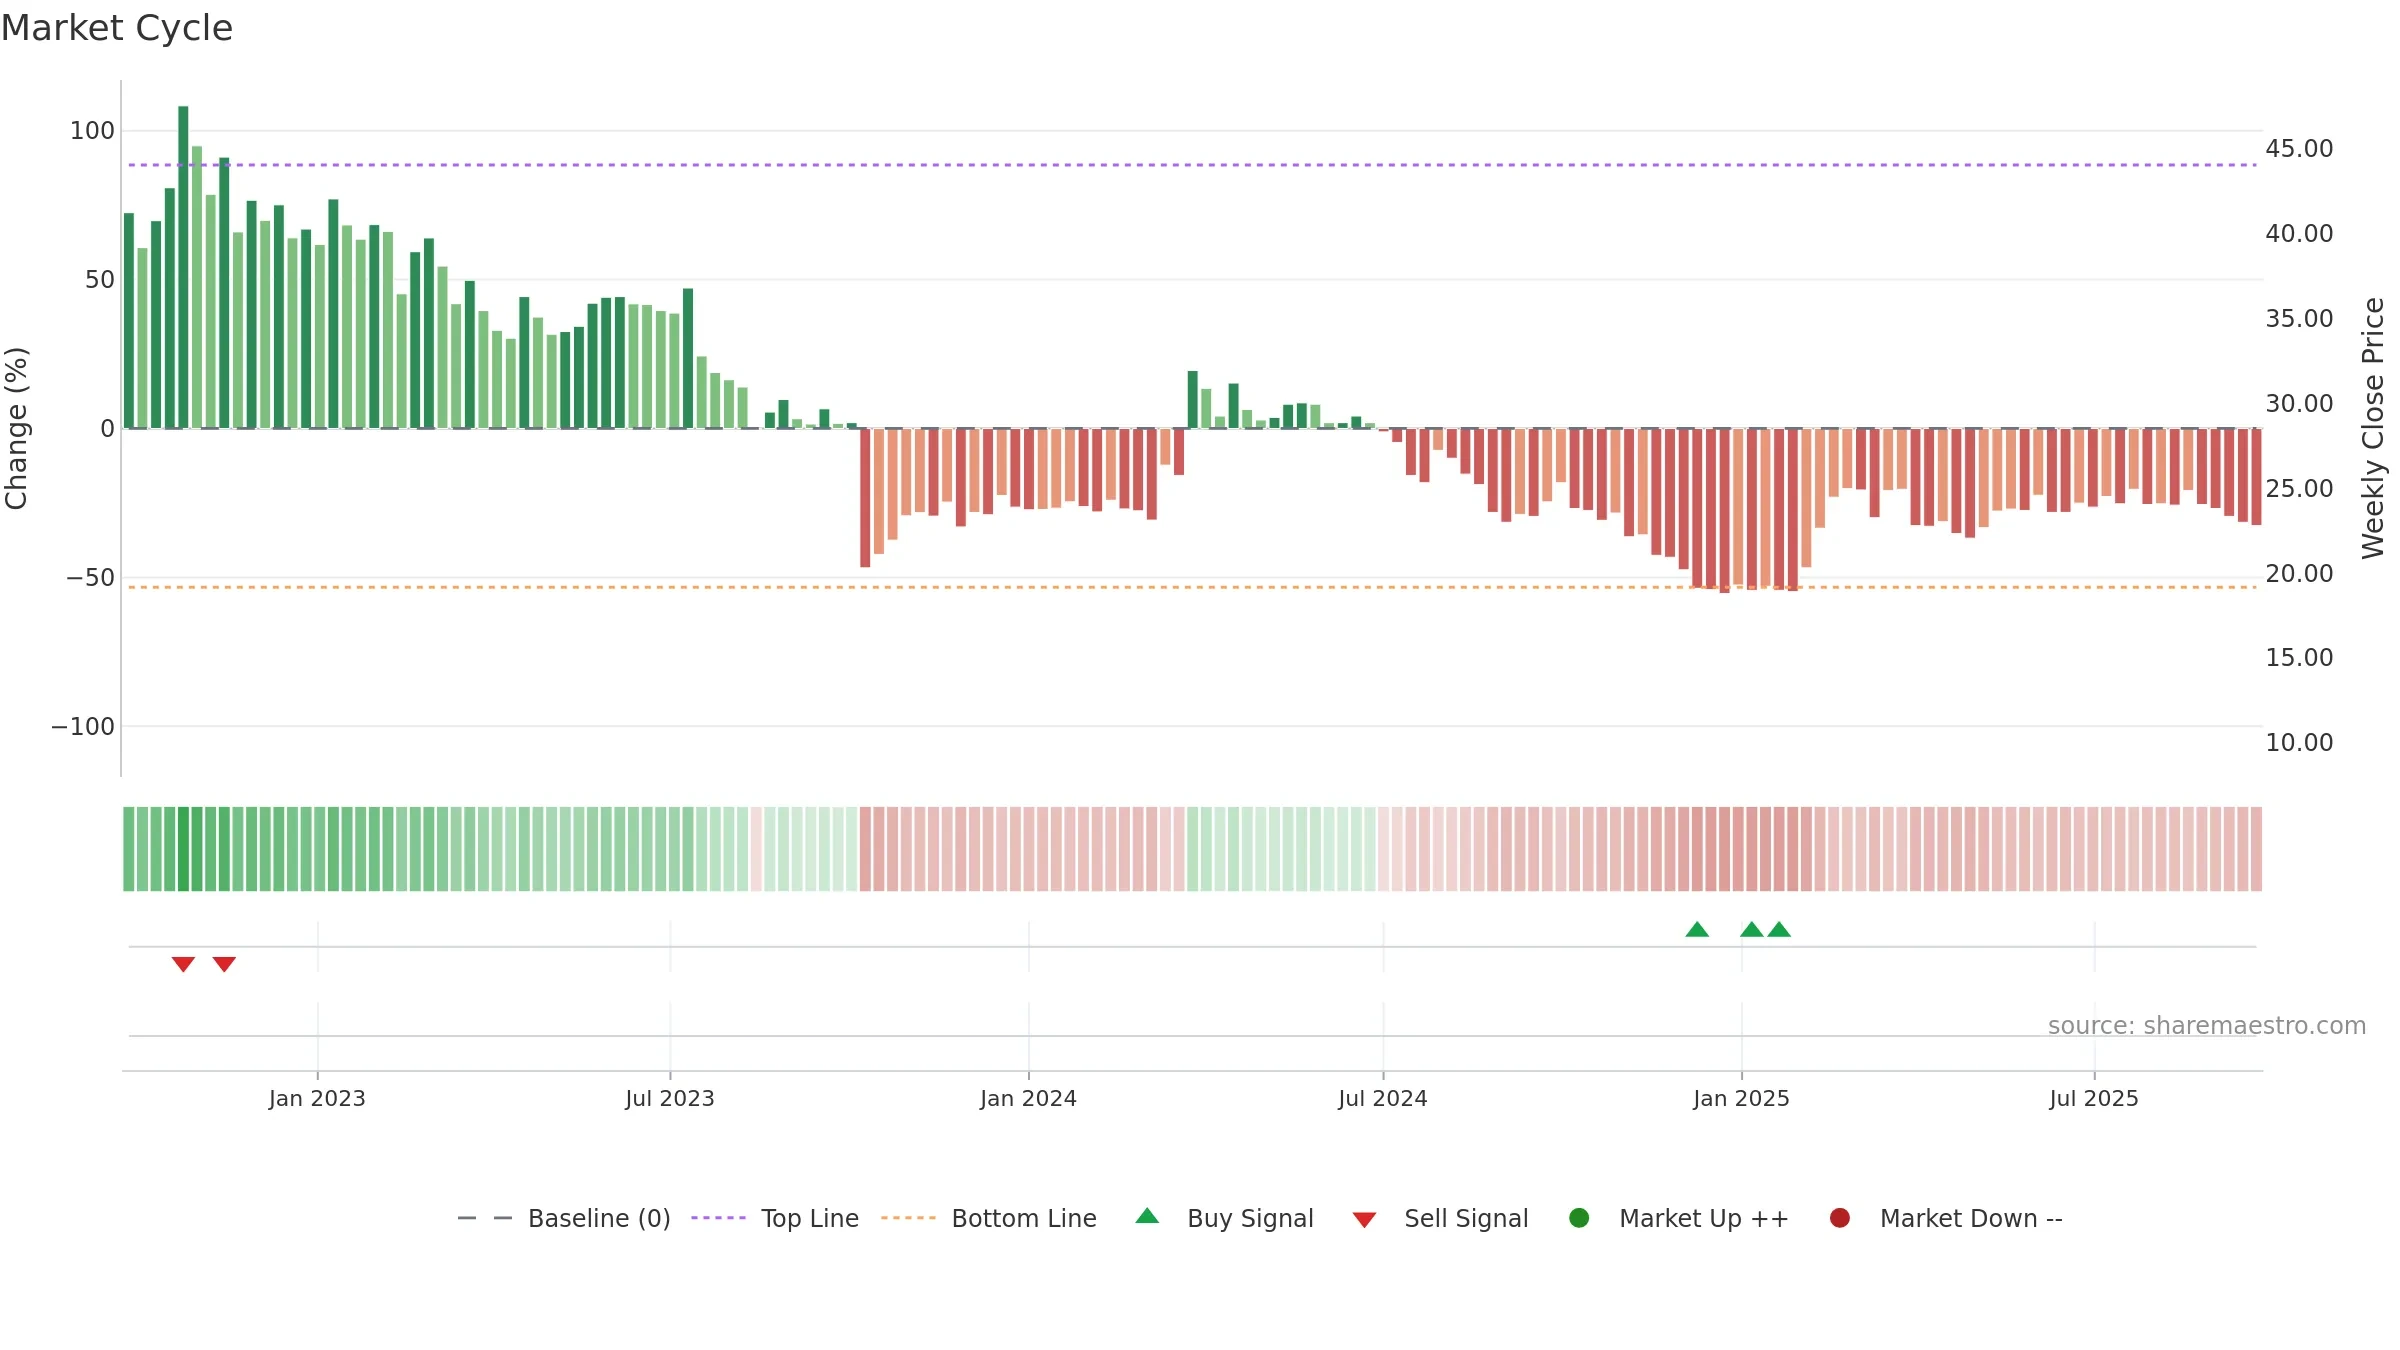Click the Jan 2025 x-axis label
2400x1350 pixels.
coord(1741,1098)
